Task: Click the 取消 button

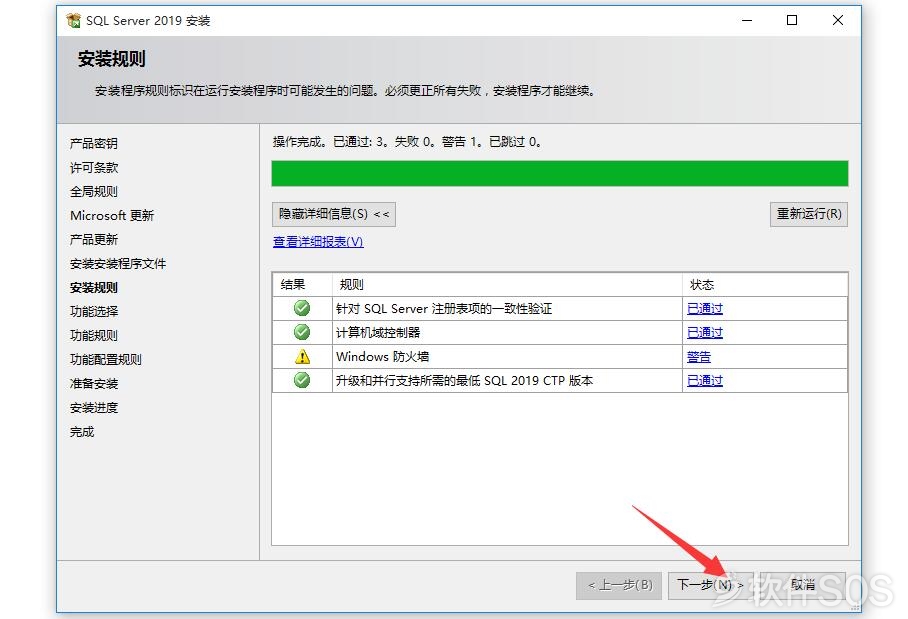Action: pos(803,585)
